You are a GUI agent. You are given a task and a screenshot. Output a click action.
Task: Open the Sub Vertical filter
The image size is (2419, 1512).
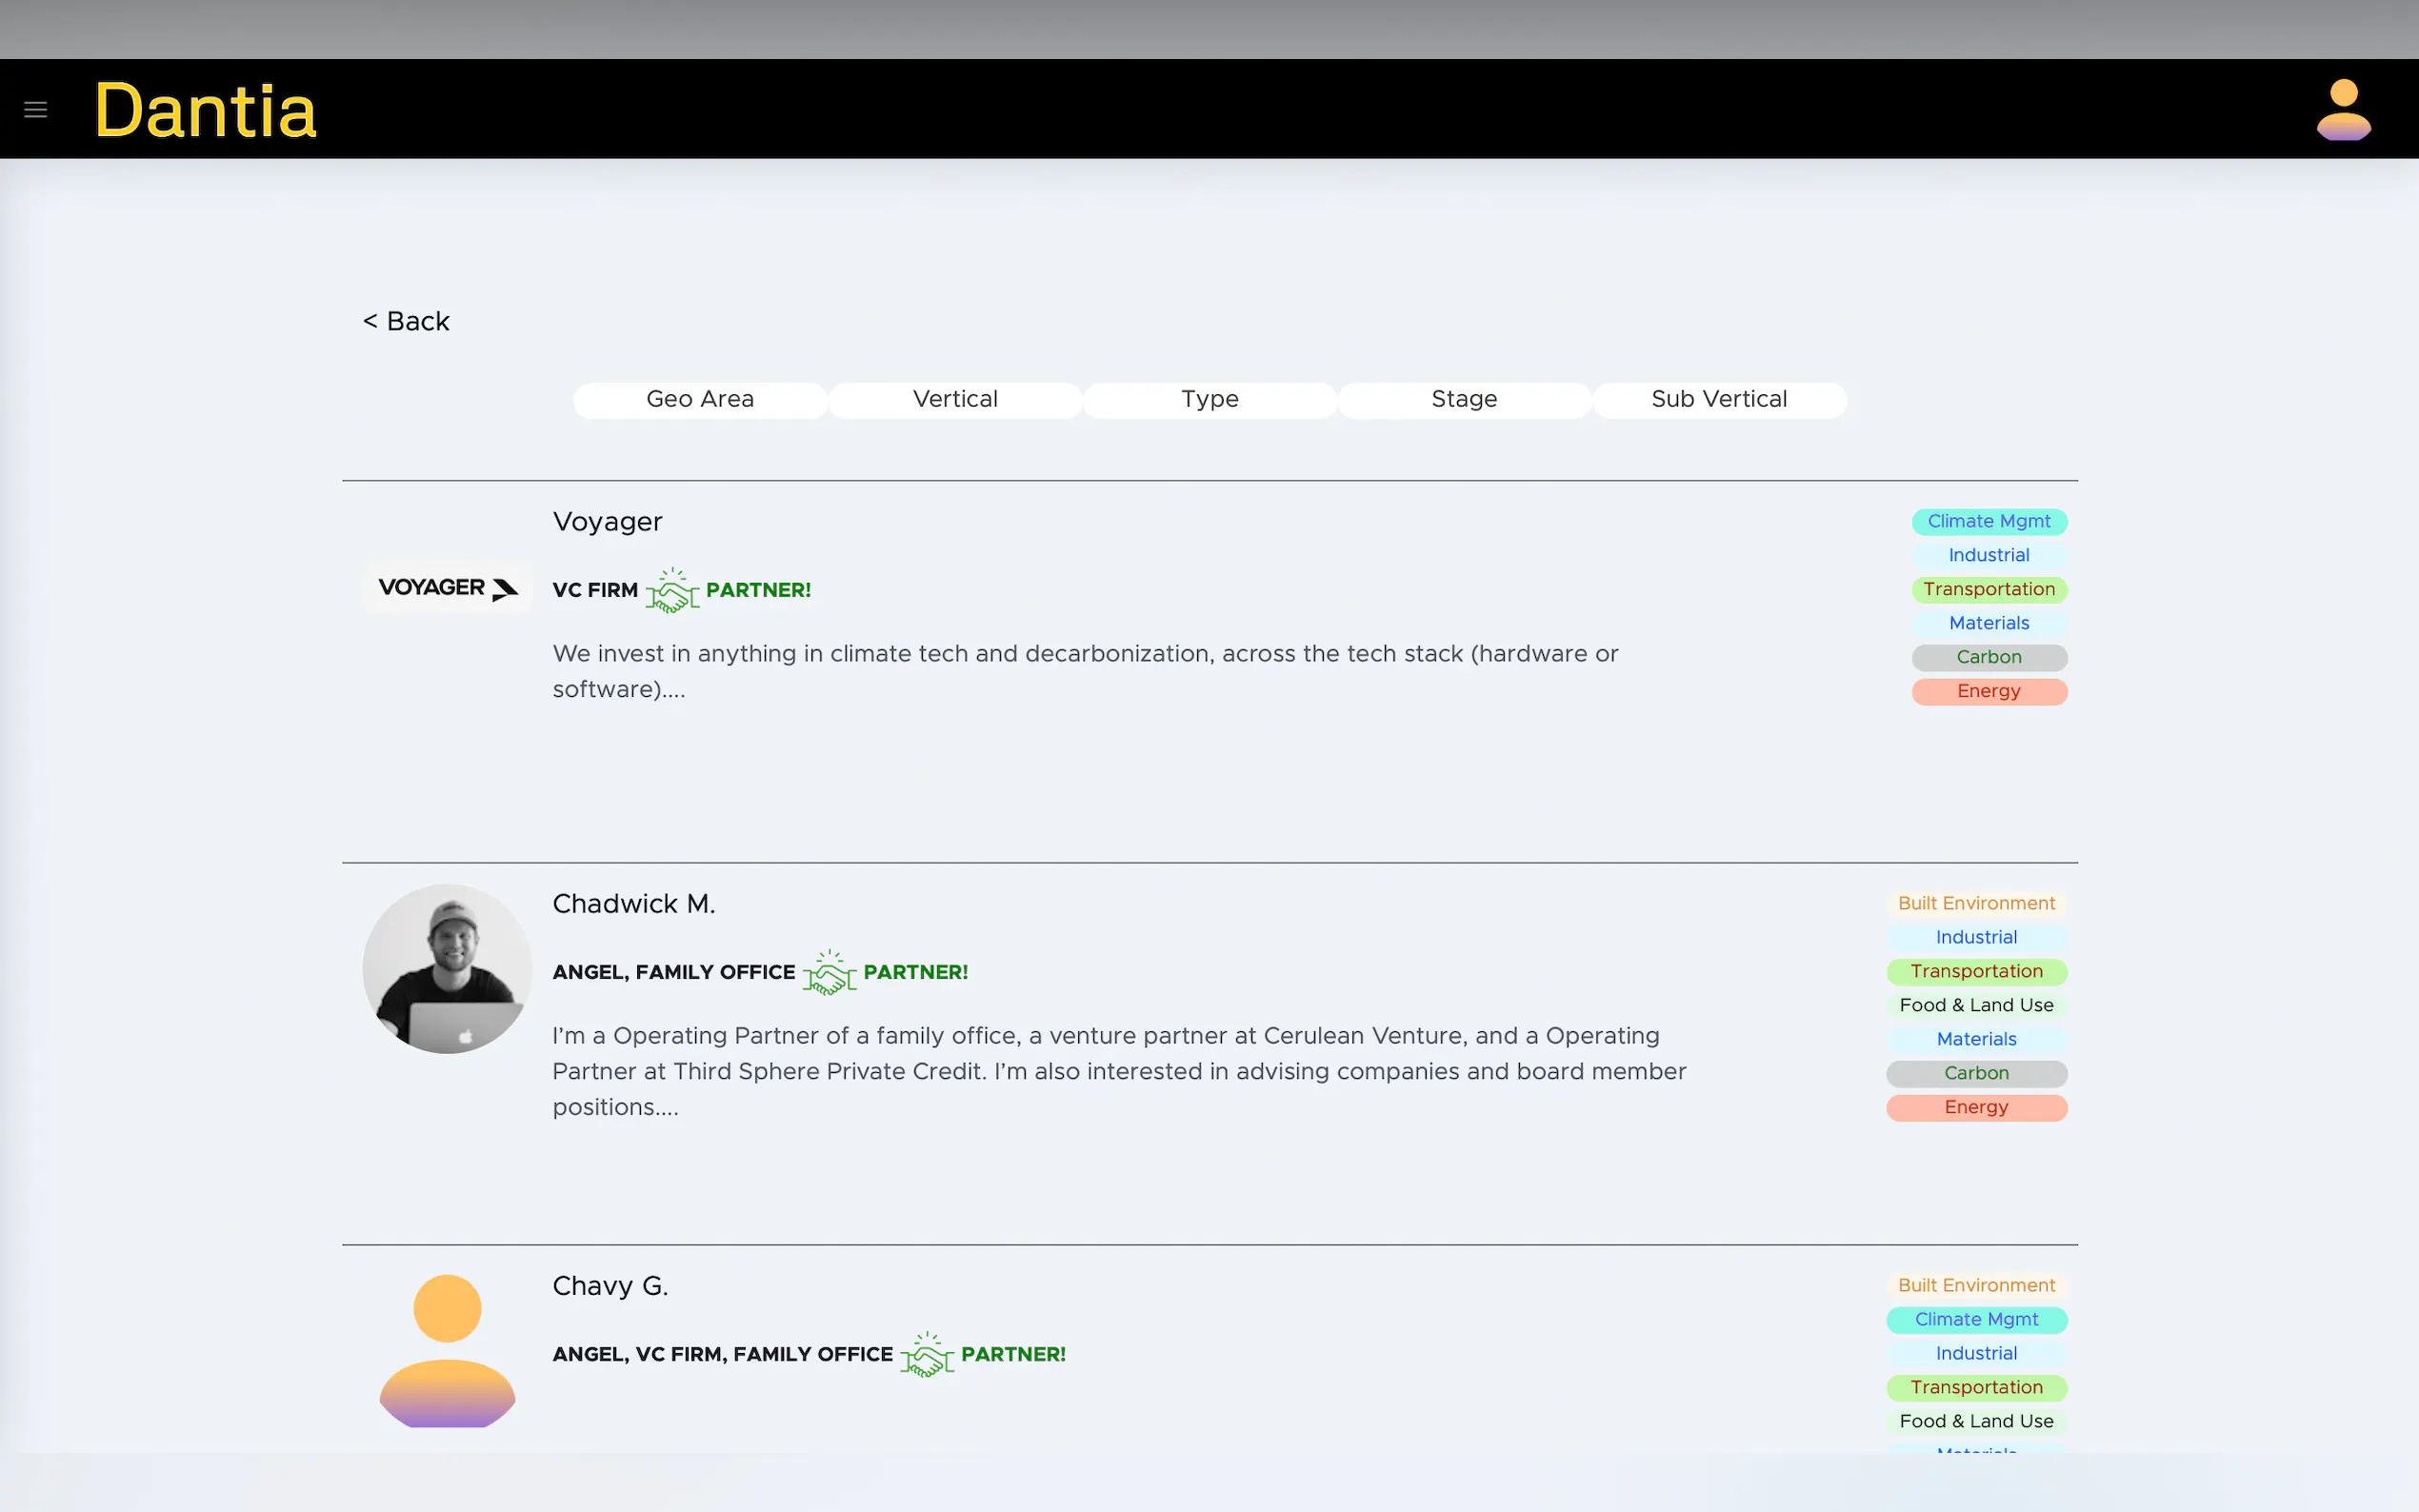click(1719, 399)
